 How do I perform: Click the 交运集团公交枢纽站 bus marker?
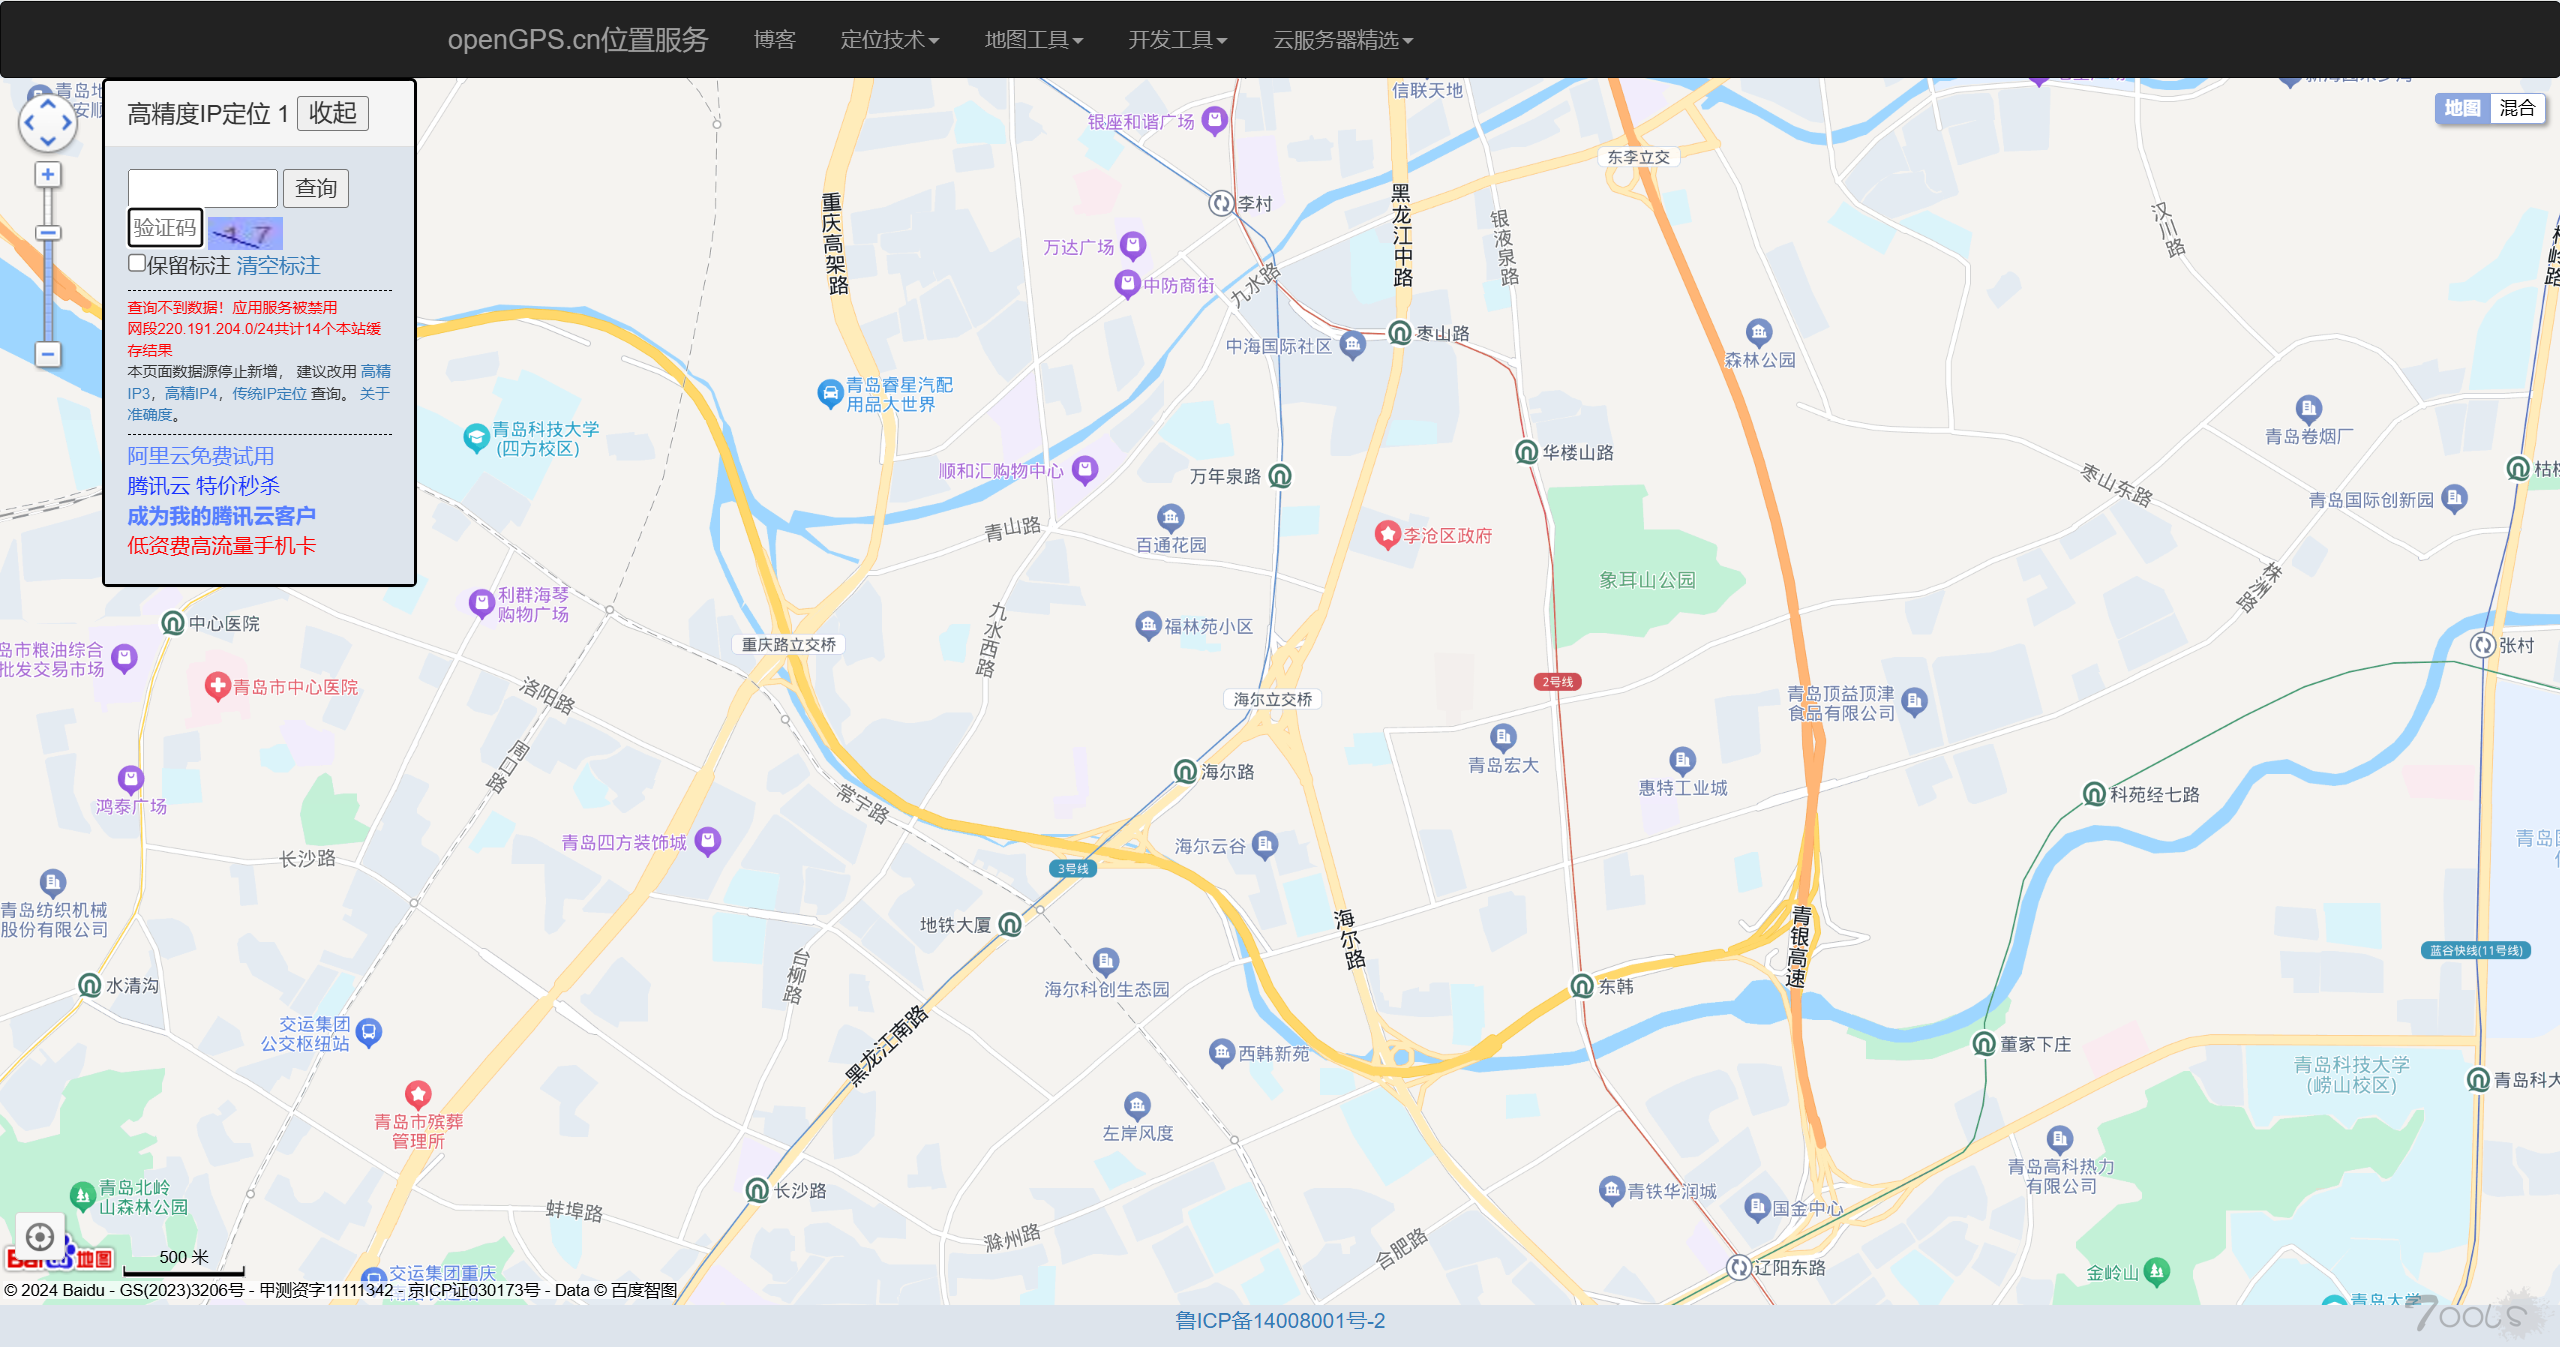[x=368, y=1032]
